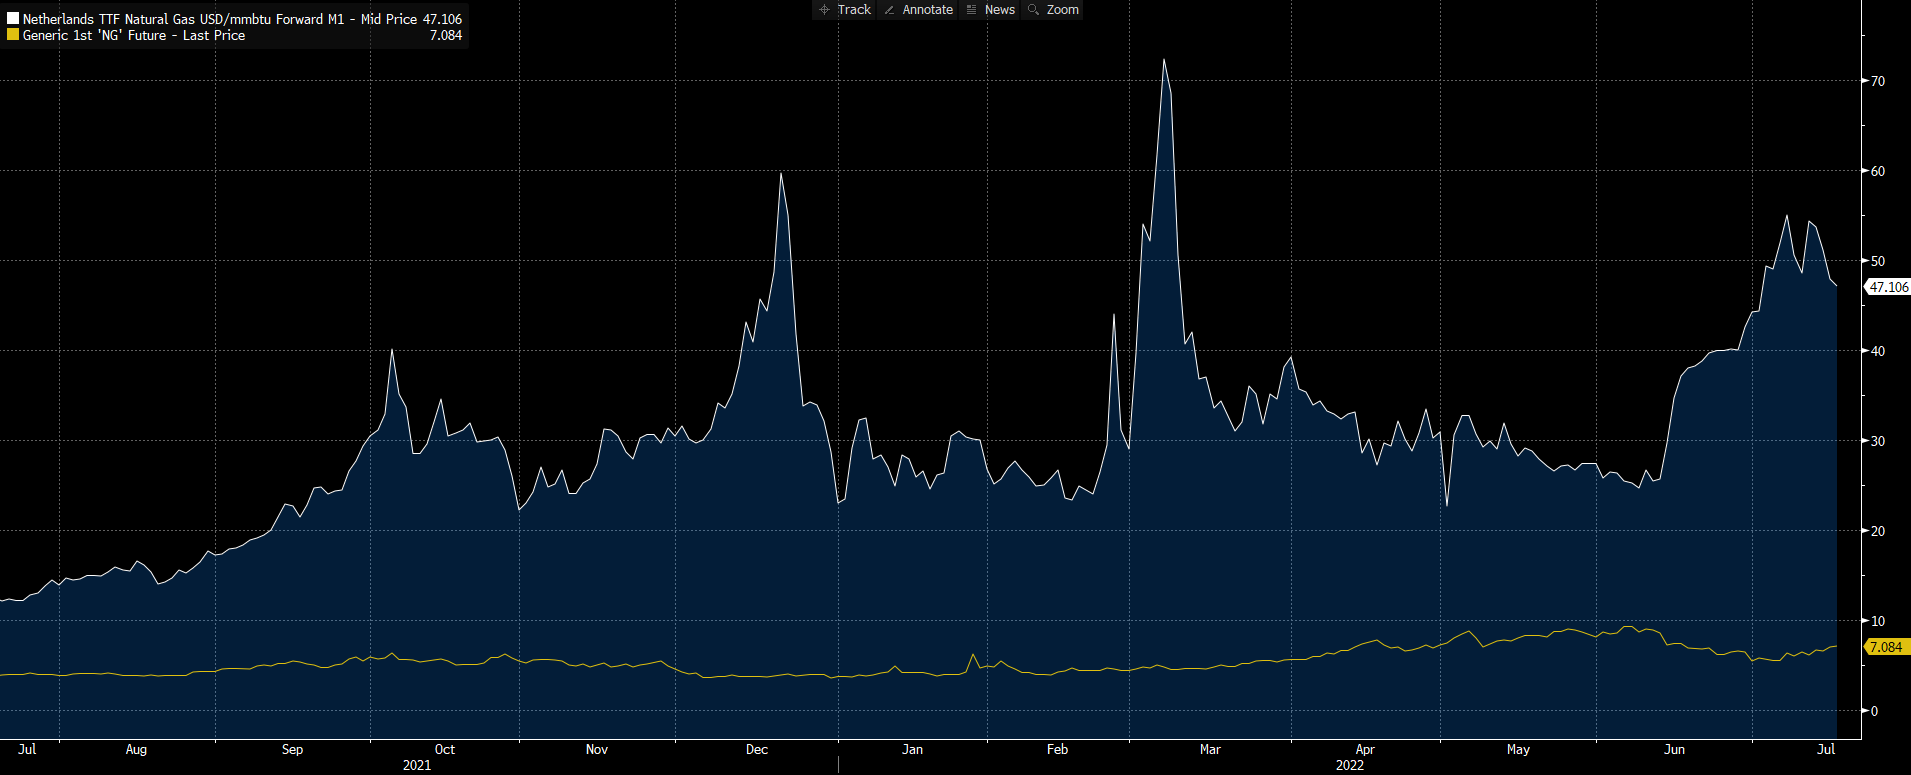
Task: Select the Generic 1st 'NG' Future legend entry
Action: coord(134,35)
